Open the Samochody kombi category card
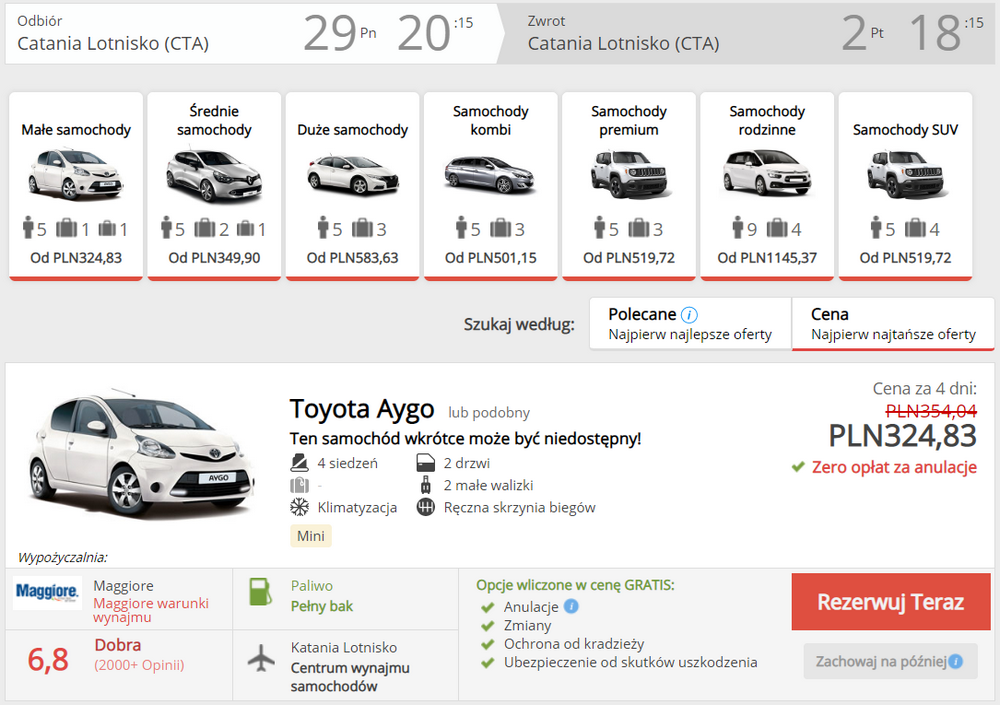This screenshot has width=1000, height=705. (x=491, y=186)
